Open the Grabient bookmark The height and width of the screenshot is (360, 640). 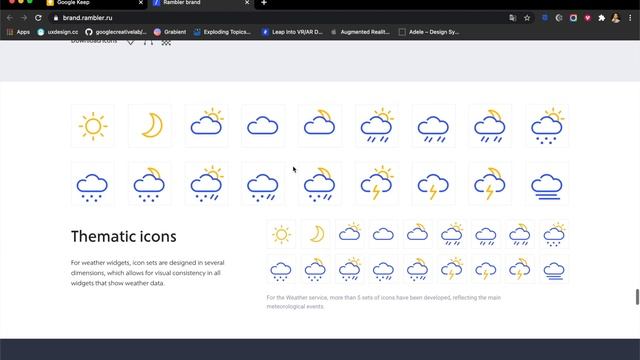click(170, 32)
